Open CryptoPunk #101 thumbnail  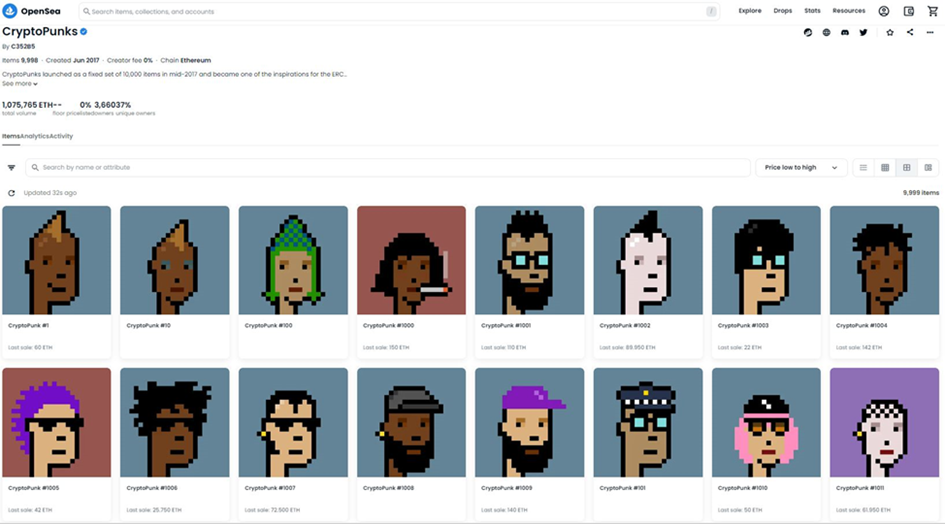tap(648, 423)
